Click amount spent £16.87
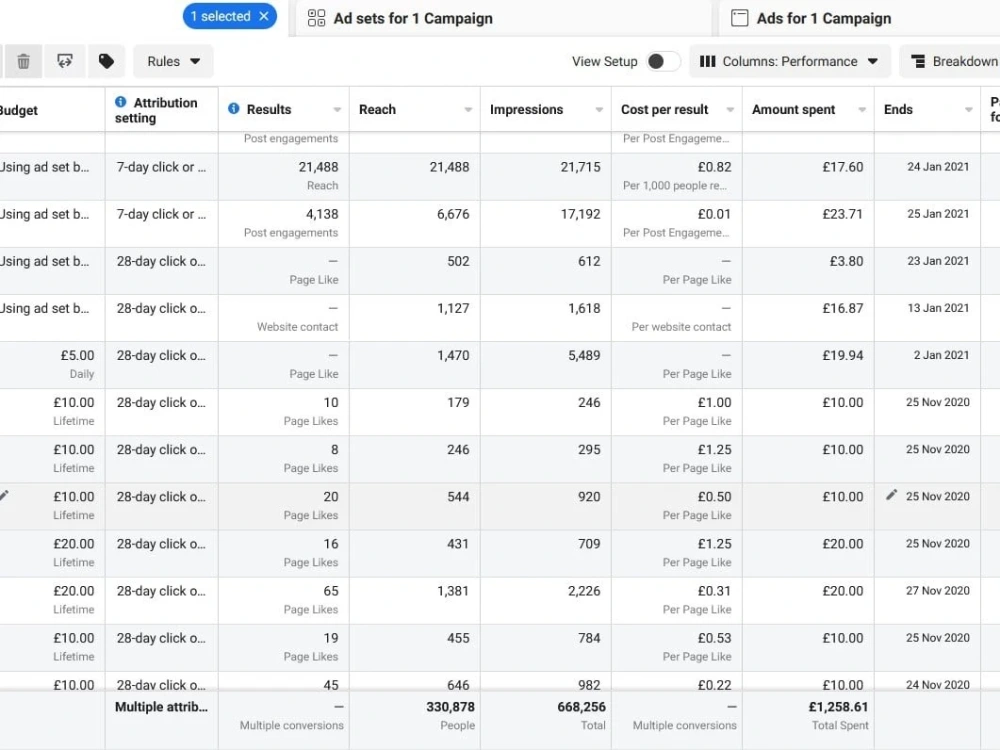 tap(842, 308)
